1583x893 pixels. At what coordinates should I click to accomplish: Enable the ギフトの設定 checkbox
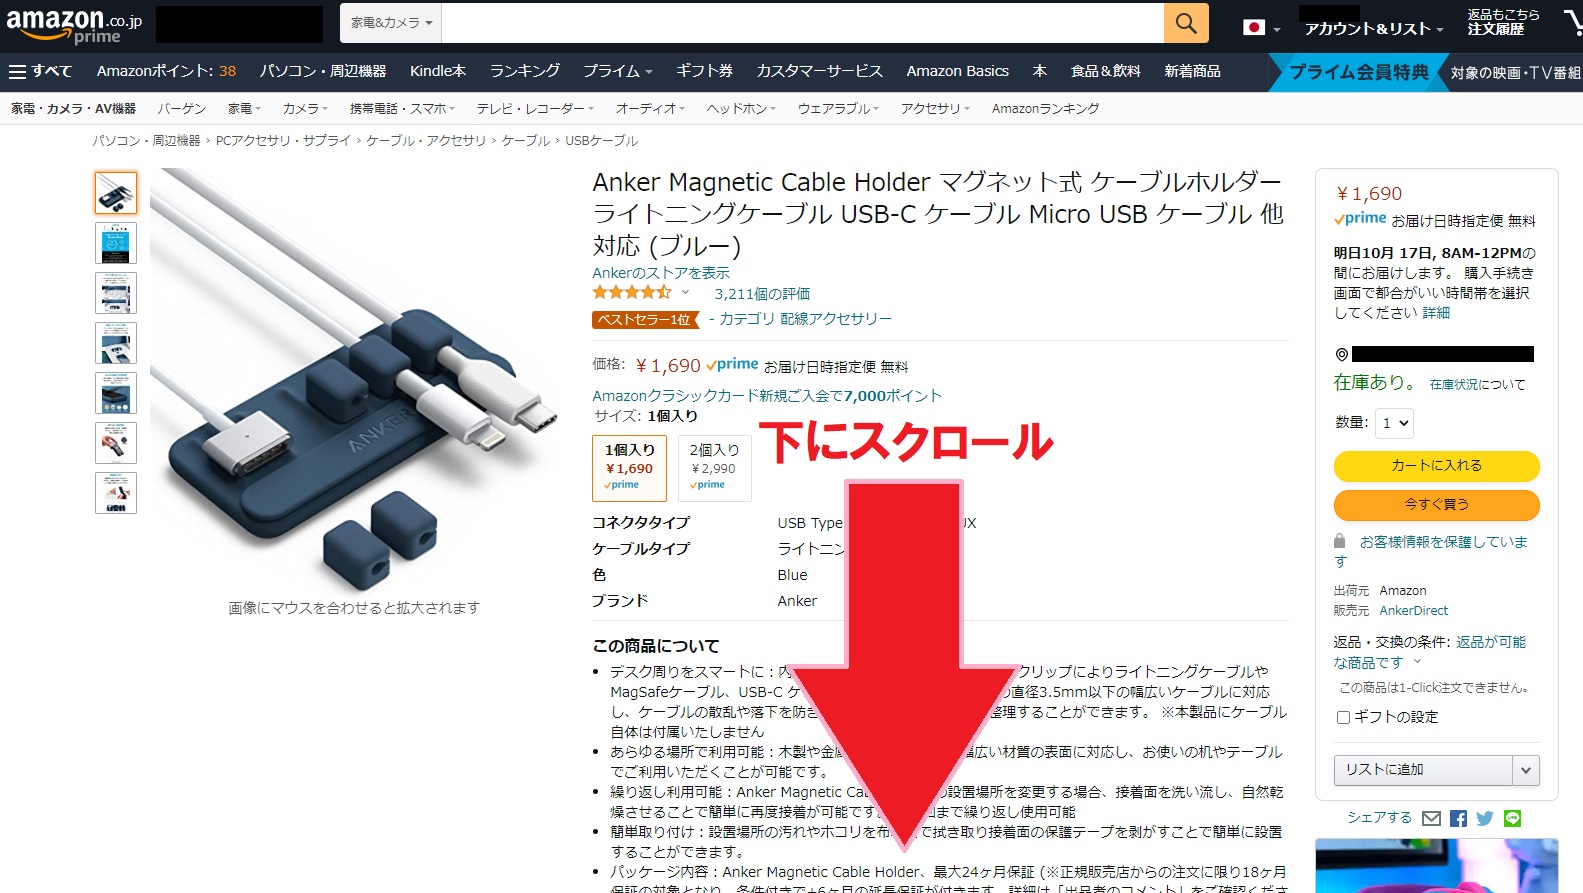tap(1343, 717)
